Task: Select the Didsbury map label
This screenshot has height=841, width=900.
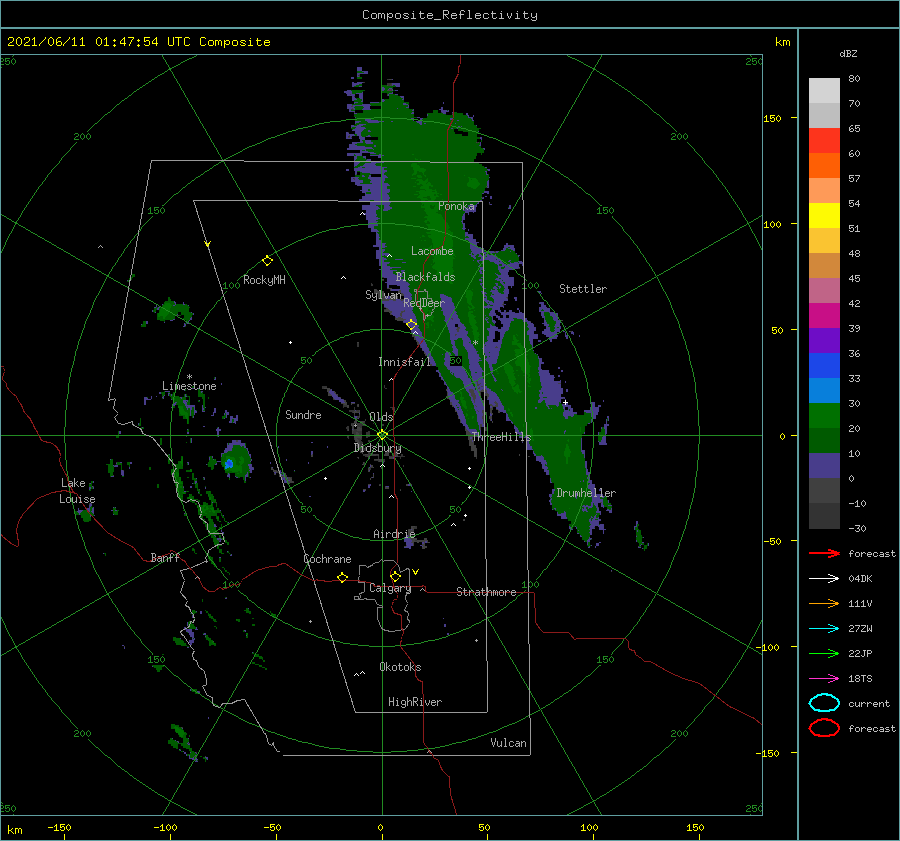Action: click(377, 448)
